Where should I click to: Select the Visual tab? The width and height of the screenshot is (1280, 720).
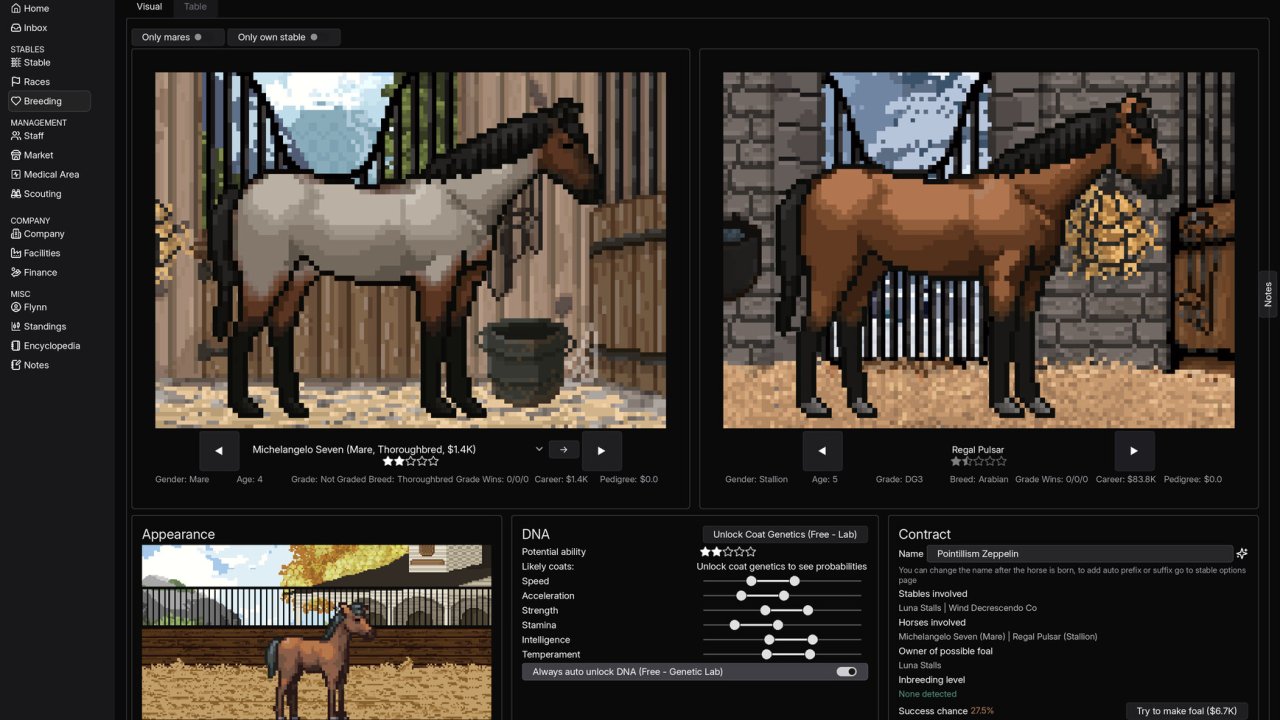pos(149,7)
